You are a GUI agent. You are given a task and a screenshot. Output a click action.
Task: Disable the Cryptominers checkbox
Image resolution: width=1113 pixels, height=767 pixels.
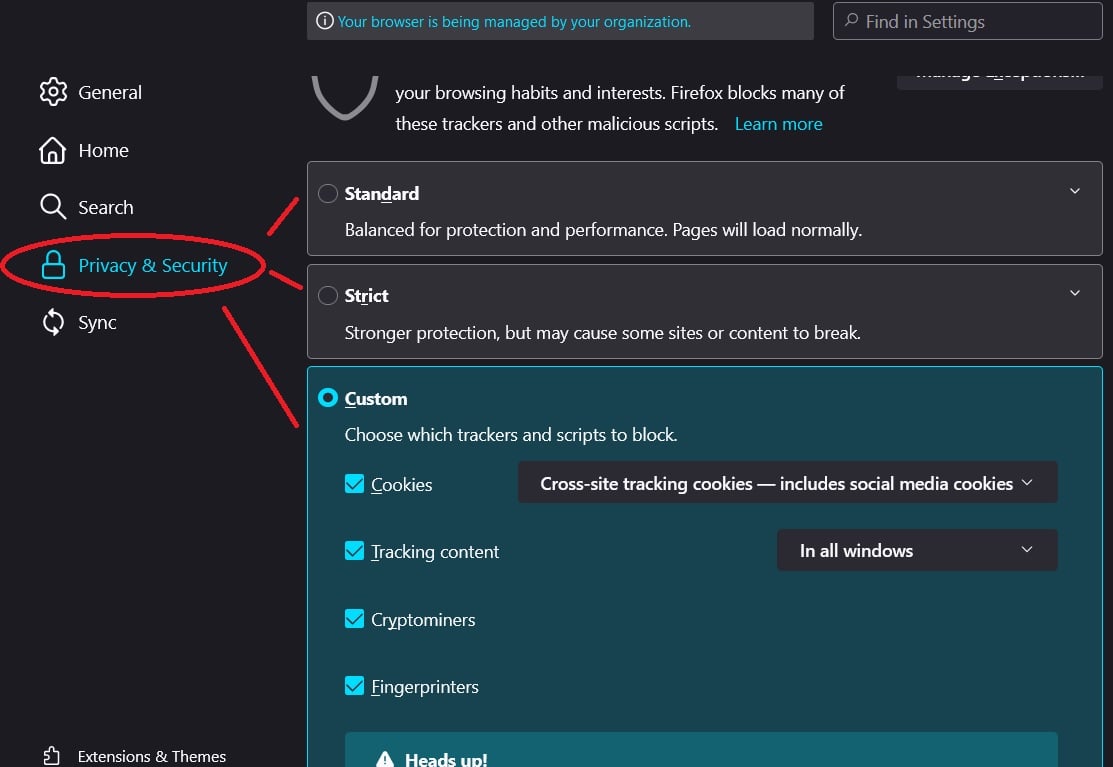[x=354, y=619]
